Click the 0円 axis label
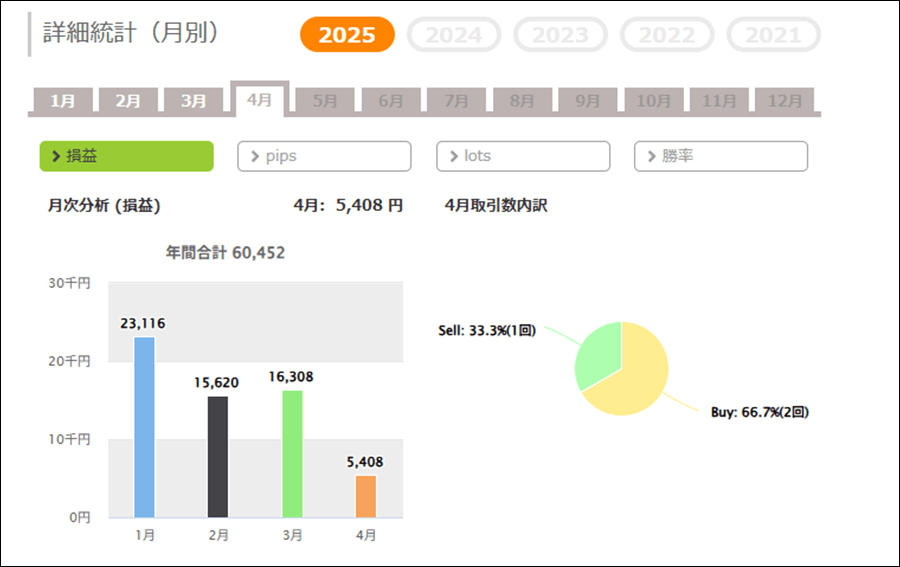The image size is (900, 567). coord(80,518)
